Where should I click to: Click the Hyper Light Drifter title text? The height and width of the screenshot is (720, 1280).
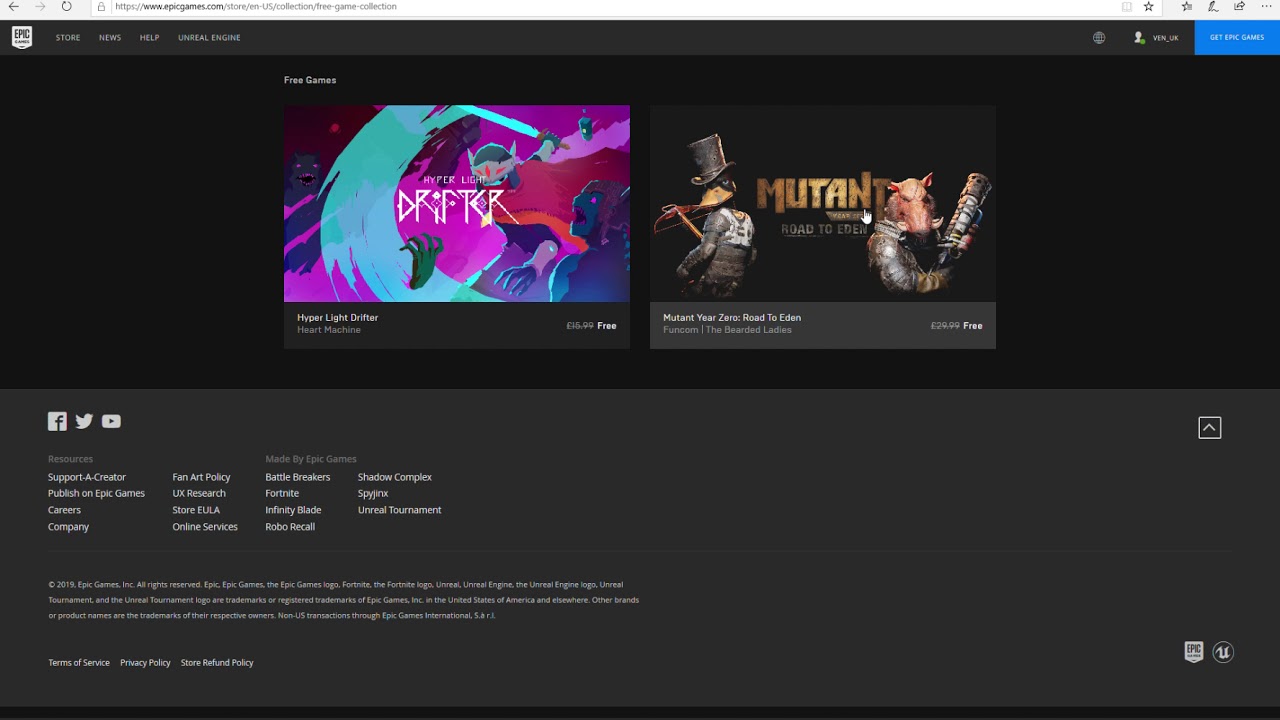click(x=338, y=317)
